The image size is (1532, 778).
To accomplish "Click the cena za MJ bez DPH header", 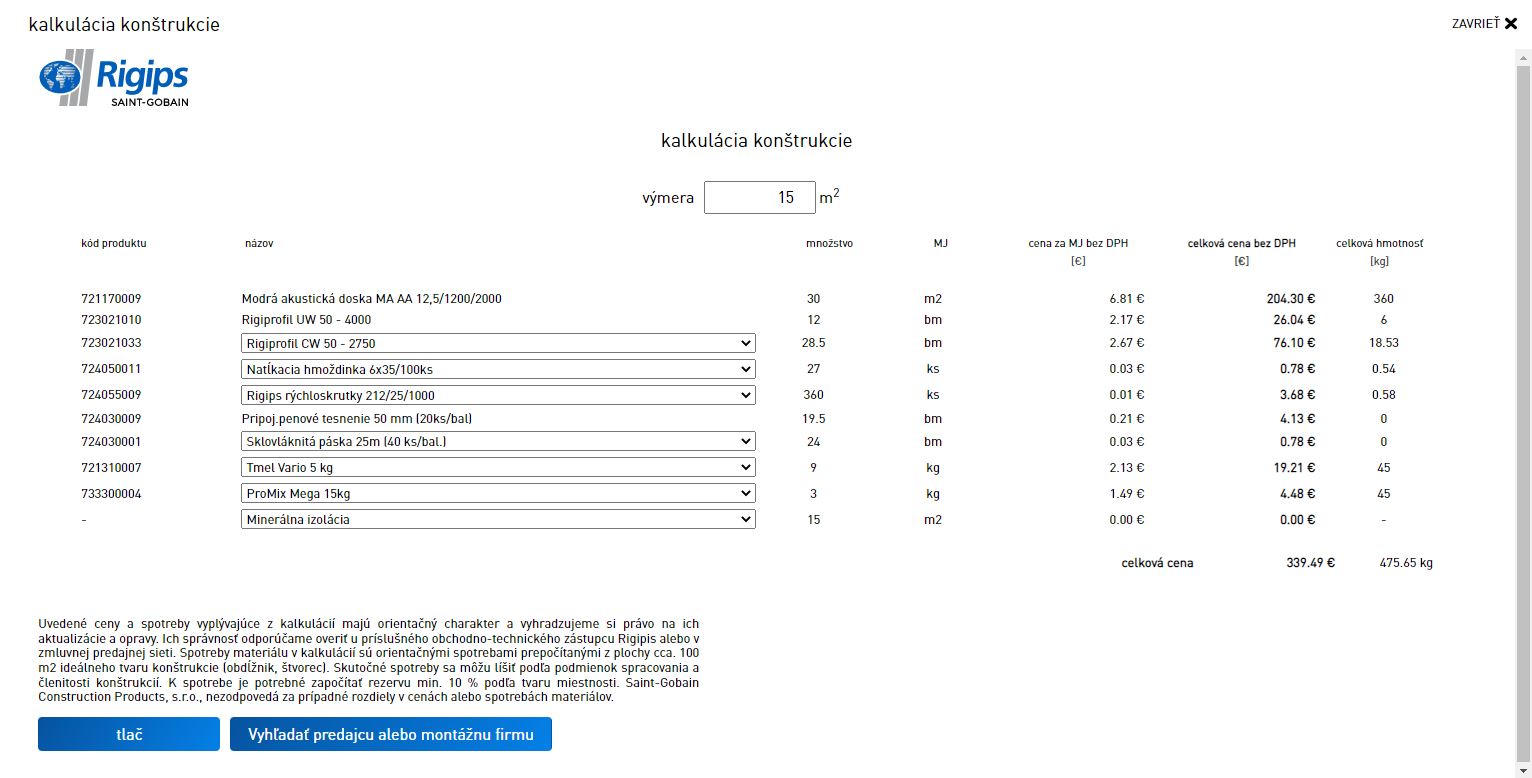I will tap(1078, 243).
